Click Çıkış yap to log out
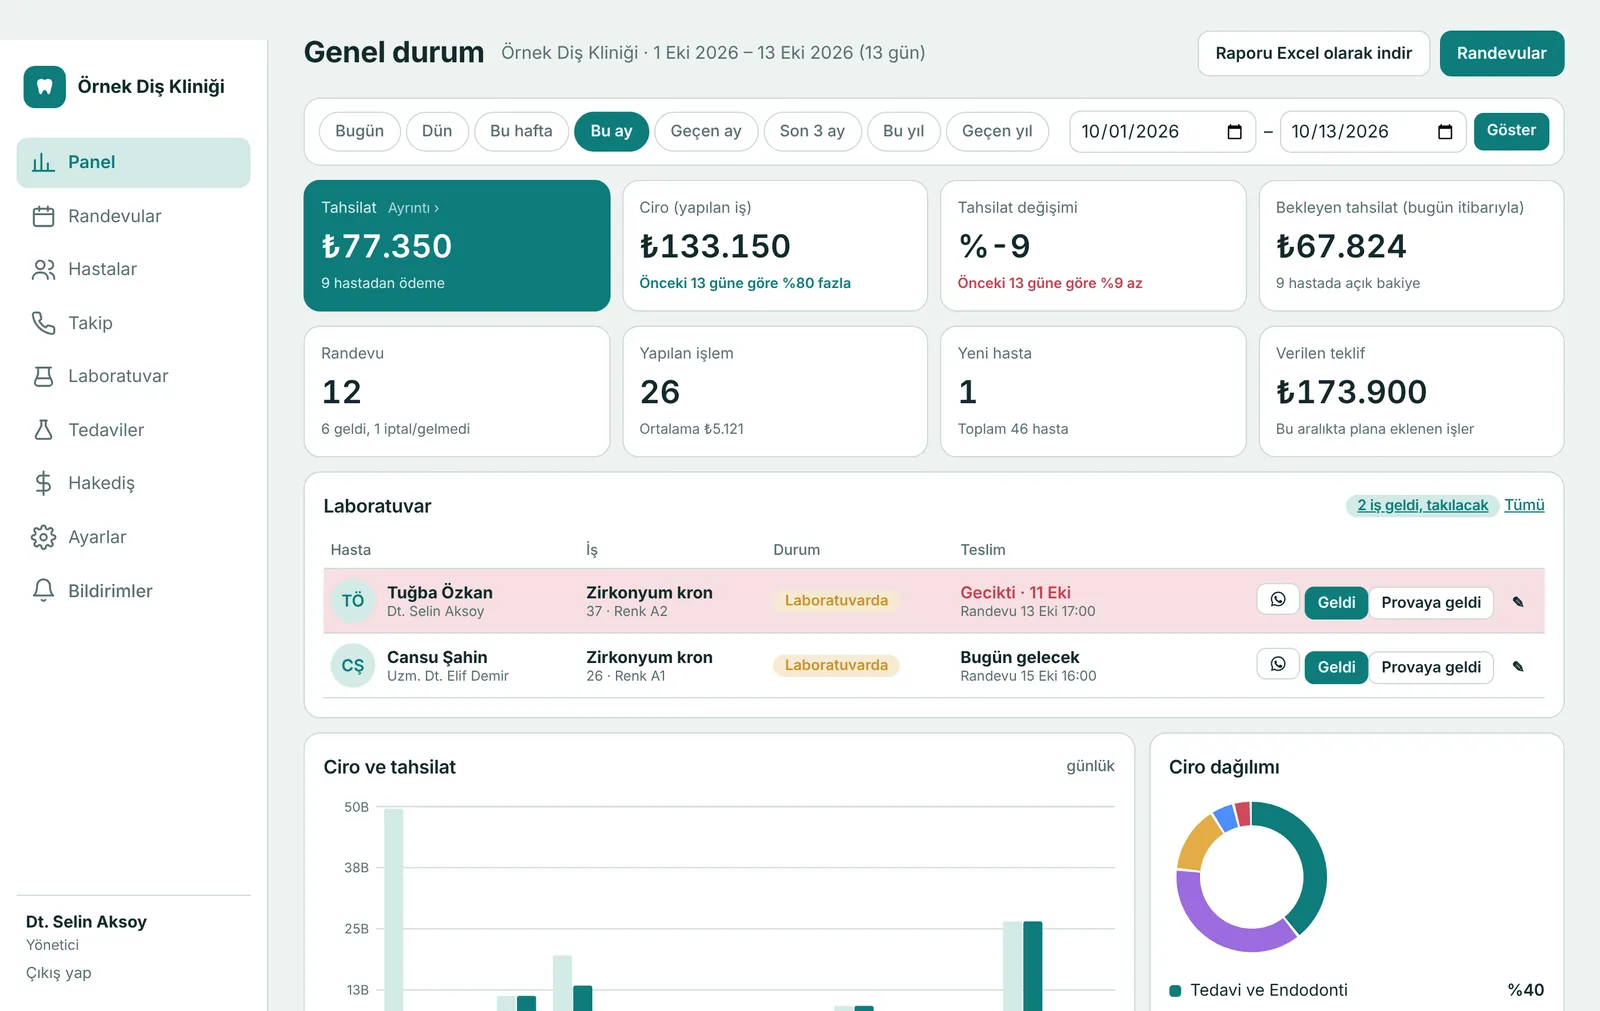The width and height of the screenshot is (1600, 1011). pos(59,973)
